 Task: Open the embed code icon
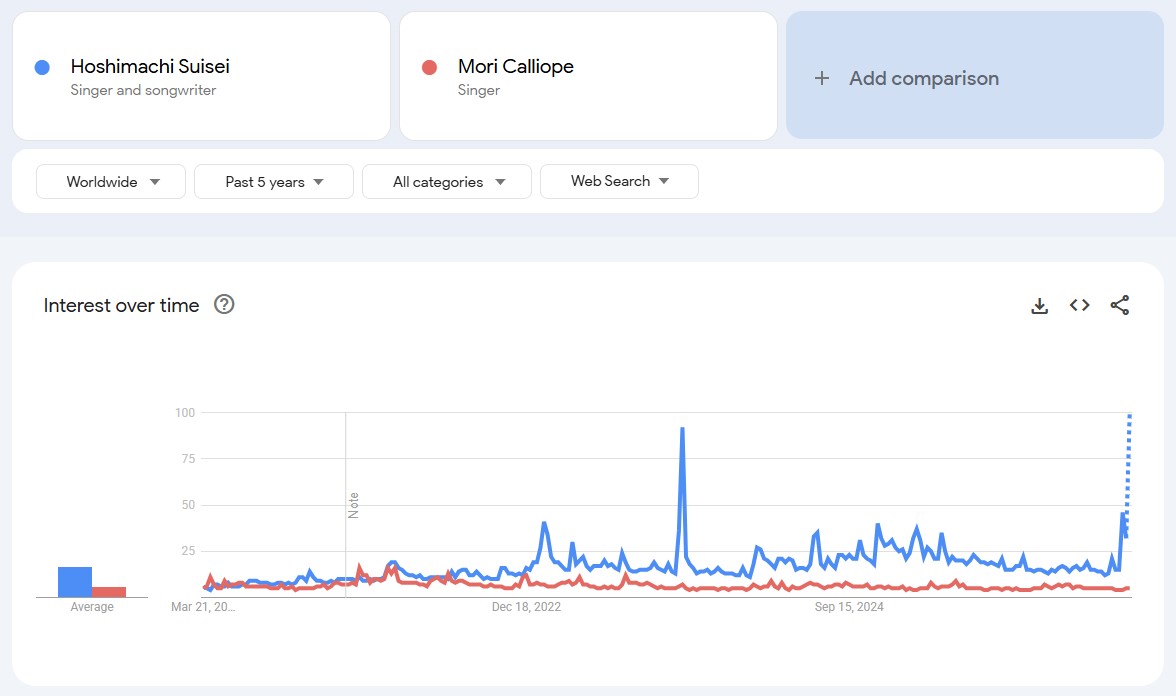tap(1079, 305)
